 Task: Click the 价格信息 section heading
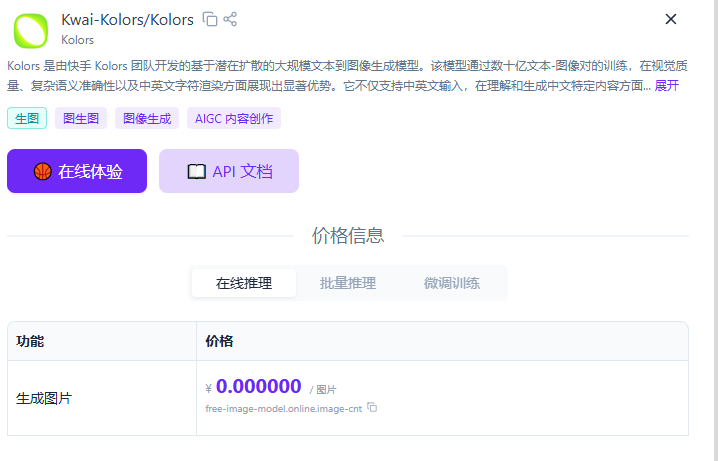[x=348, y=235]
